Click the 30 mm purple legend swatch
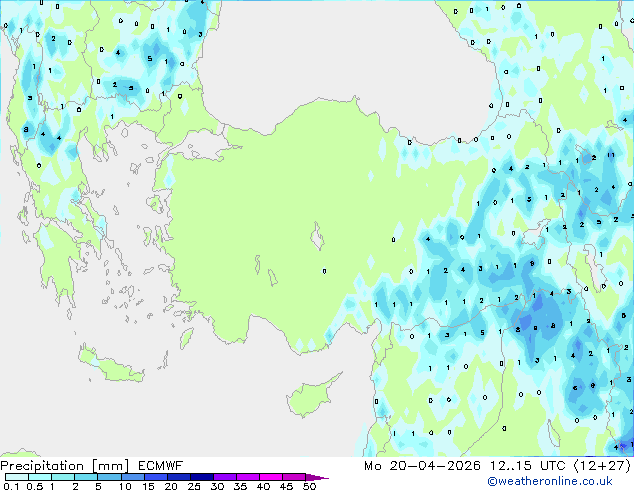The width and height of the screenshot is (634, 490). tap(224, 477)
